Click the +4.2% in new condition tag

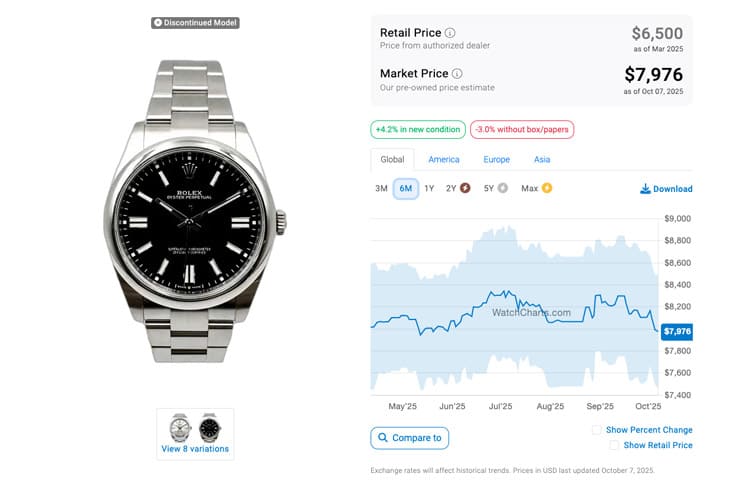click(x=417, y=130)
